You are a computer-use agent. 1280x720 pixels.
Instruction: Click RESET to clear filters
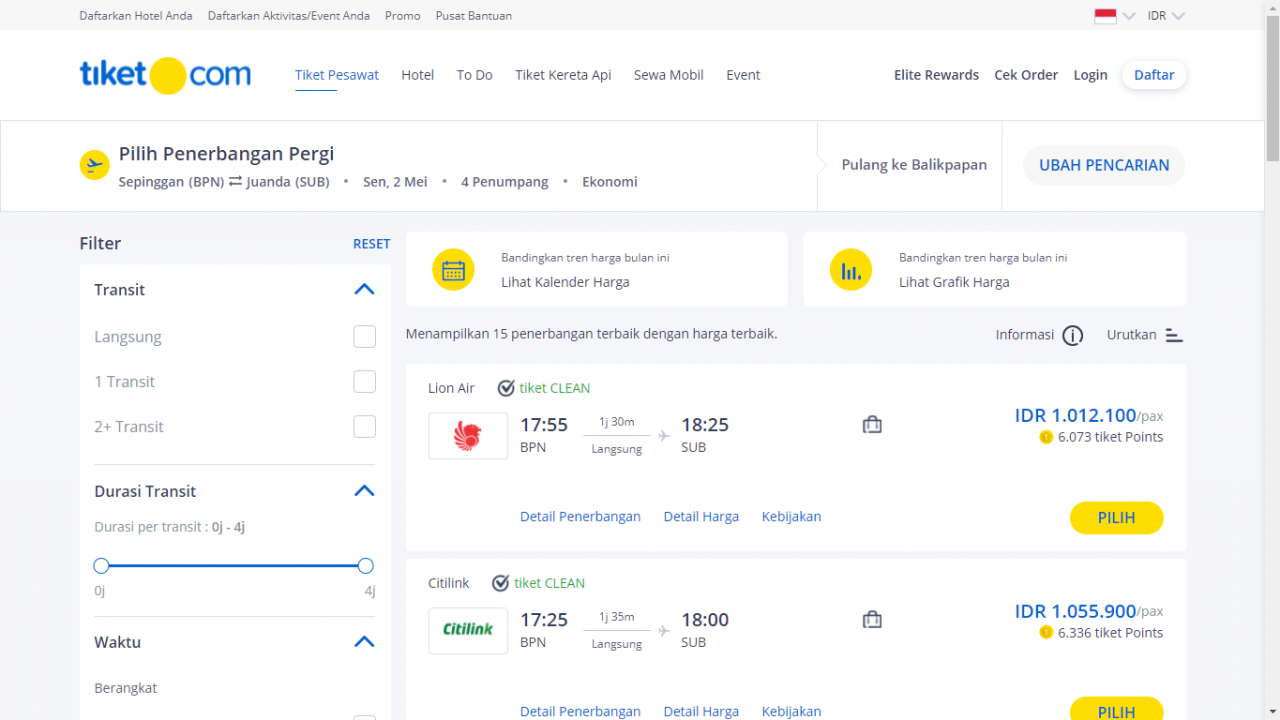pos(371,244)
